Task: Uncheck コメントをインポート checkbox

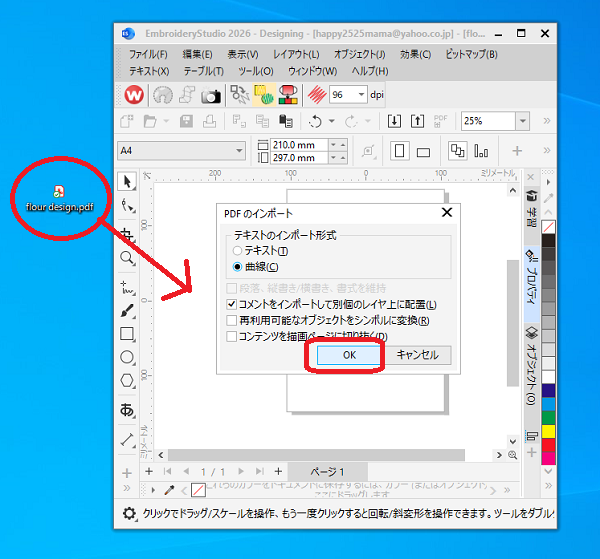Action: tap(231, 305)
